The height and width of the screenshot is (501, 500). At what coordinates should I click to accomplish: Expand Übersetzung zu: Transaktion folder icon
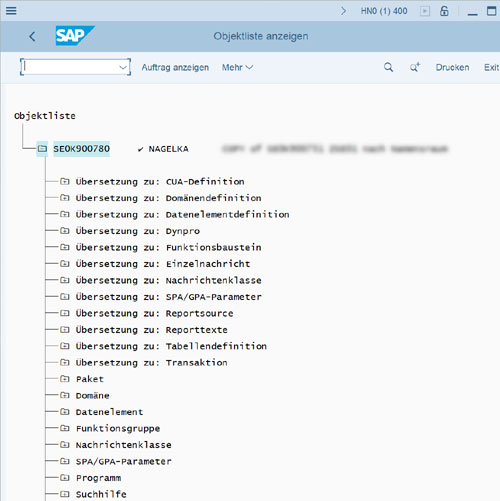65,362
